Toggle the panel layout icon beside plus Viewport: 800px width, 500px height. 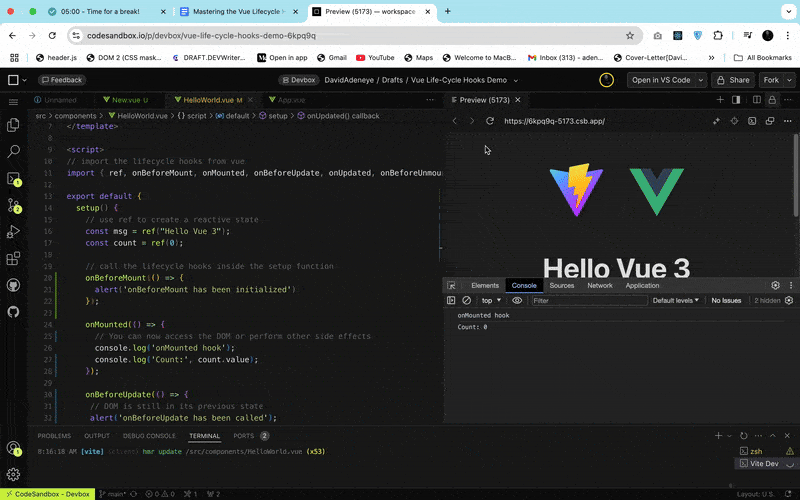pos(736,100)
